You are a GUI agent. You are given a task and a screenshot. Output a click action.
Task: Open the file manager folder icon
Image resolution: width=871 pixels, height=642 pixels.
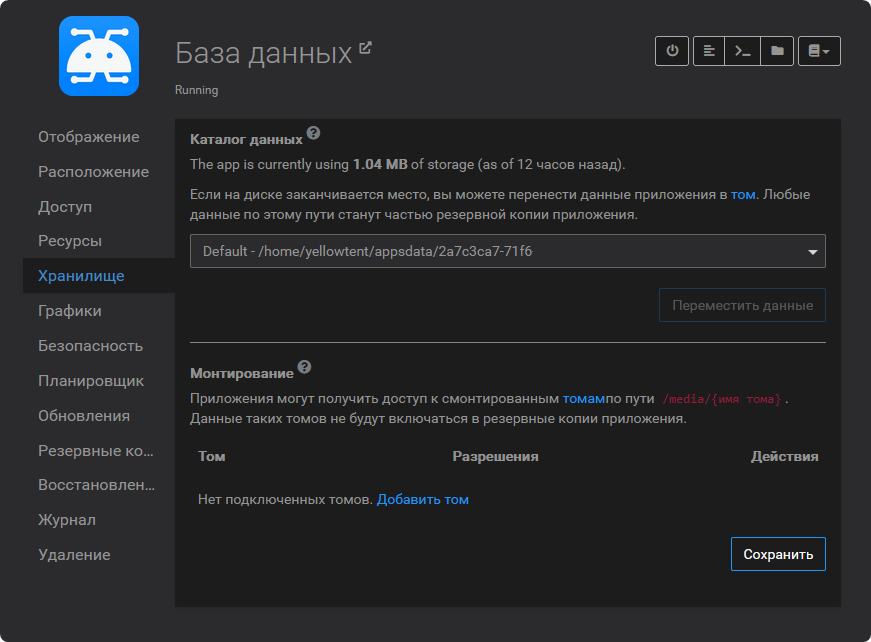coord(777,51)
